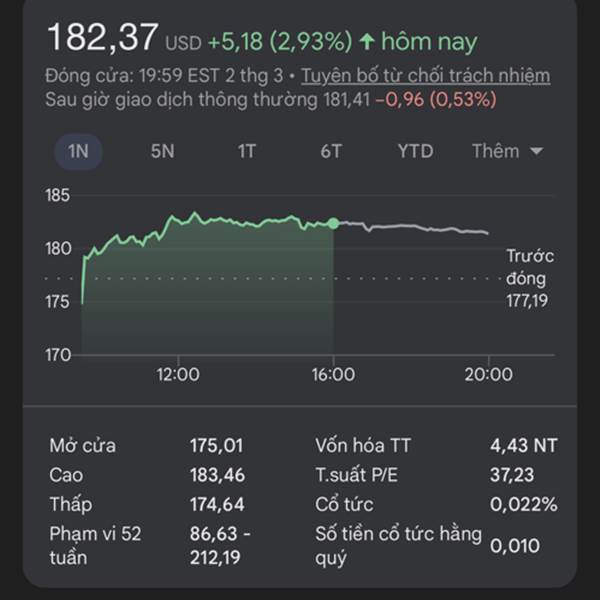Switch to the 5N chart range
The image size is (600, 600).
pyautogui.click(x=162, y=151)
